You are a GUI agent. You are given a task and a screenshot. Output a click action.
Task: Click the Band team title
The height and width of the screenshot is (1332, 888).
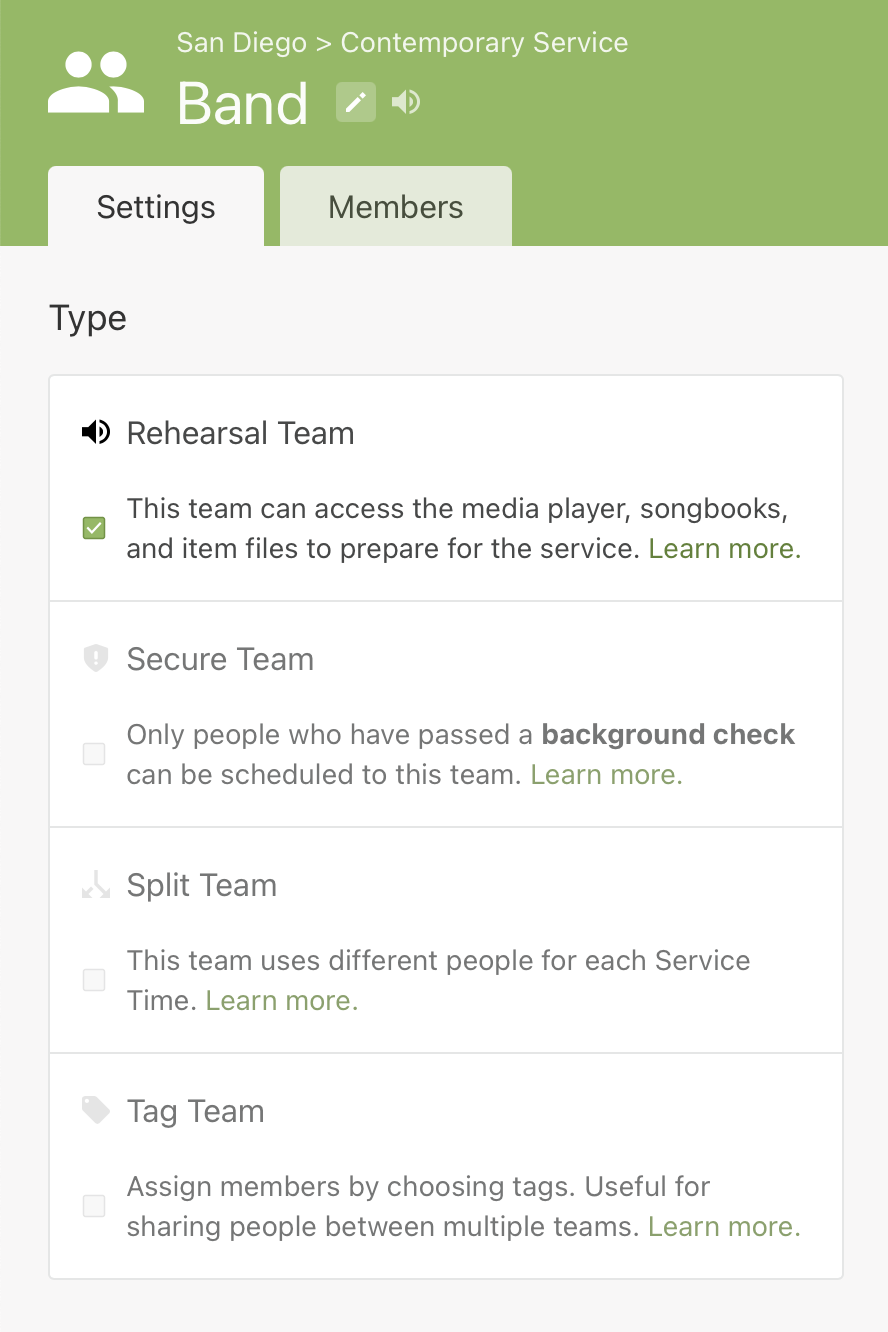click(243, 104)
